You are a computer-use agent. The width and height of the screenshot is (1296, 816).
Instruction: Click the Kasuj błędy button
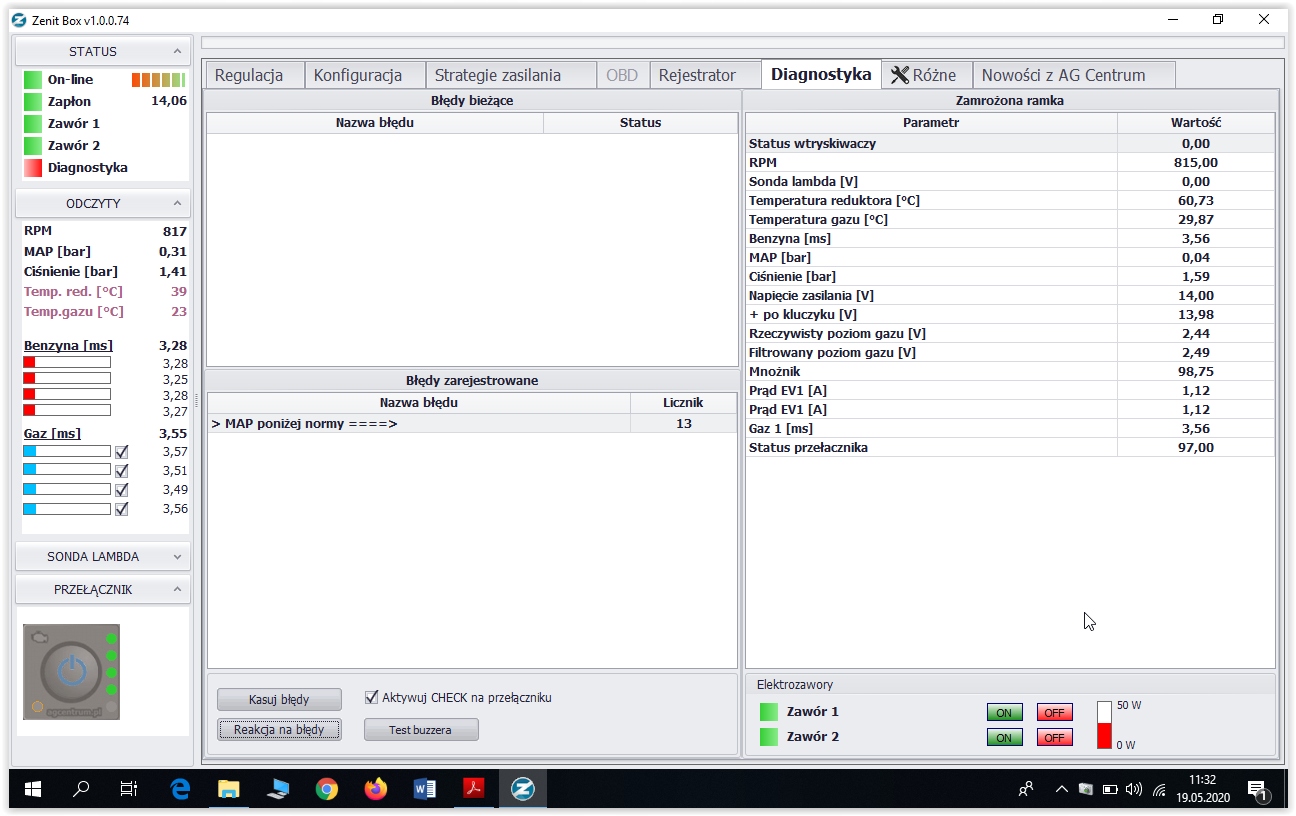(279, 699)
